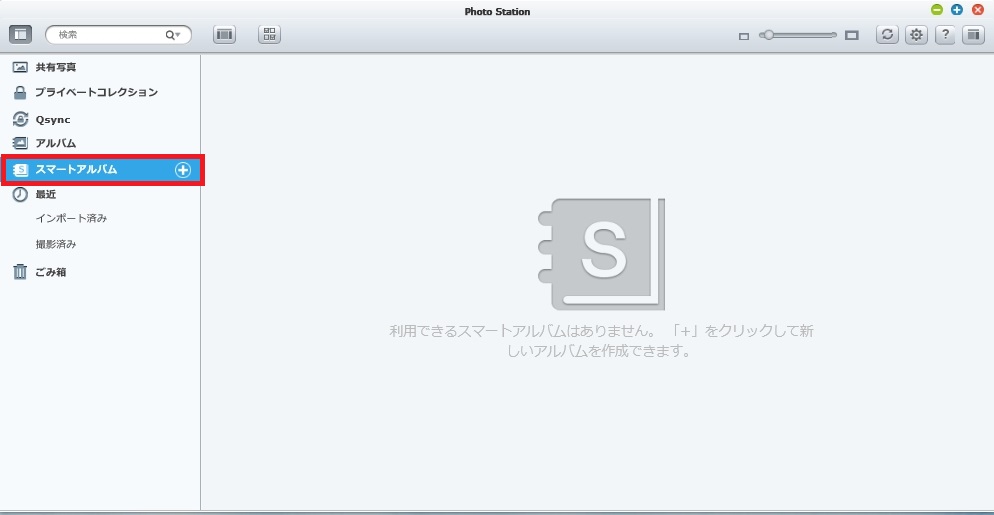This screenshot has width=994, height=515.
Task: Add a new smart album with plus
Action: point(183,170)
